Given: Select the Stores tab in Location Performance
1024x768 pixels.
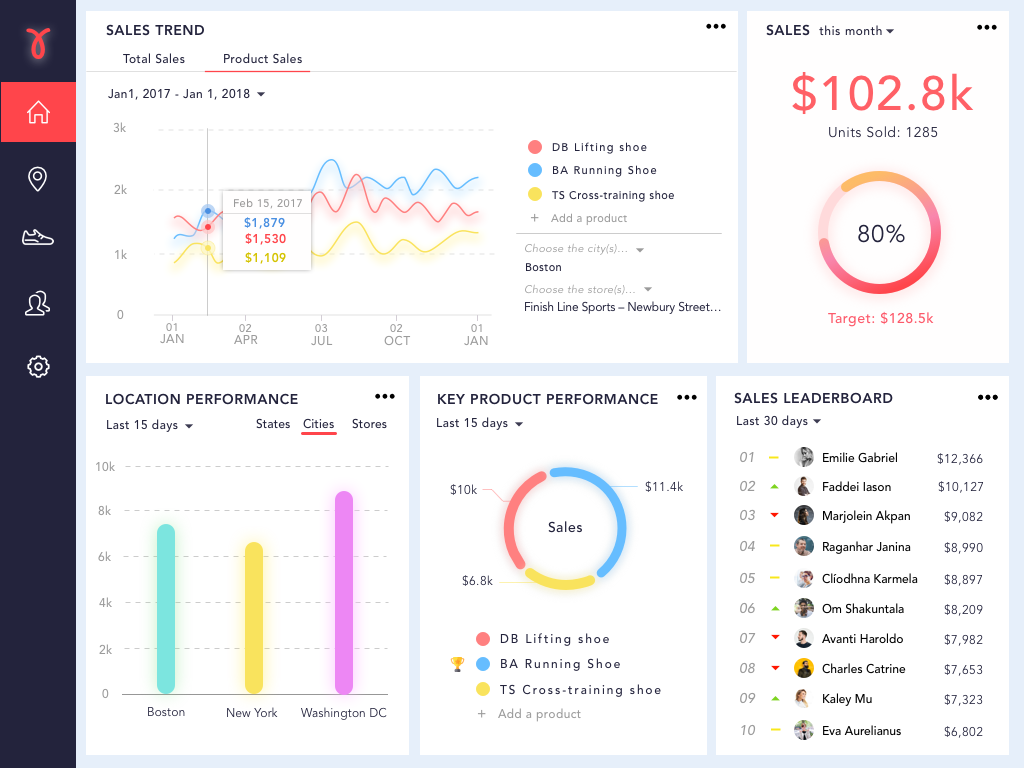Looking at the screenshot, I should point(370,424).
